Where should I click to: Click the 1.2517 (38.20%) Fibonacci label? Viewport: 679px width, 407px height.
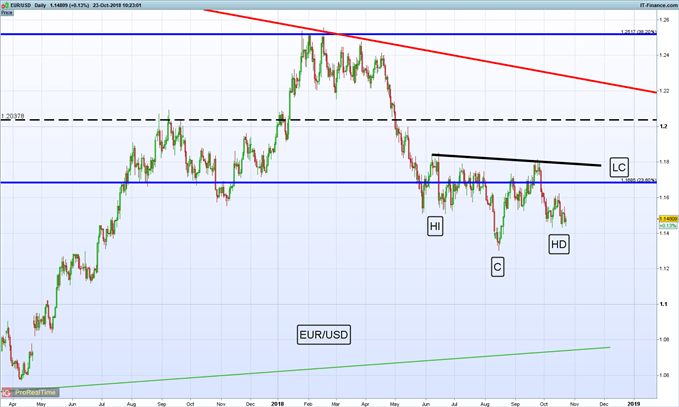(x=638, y=32)
